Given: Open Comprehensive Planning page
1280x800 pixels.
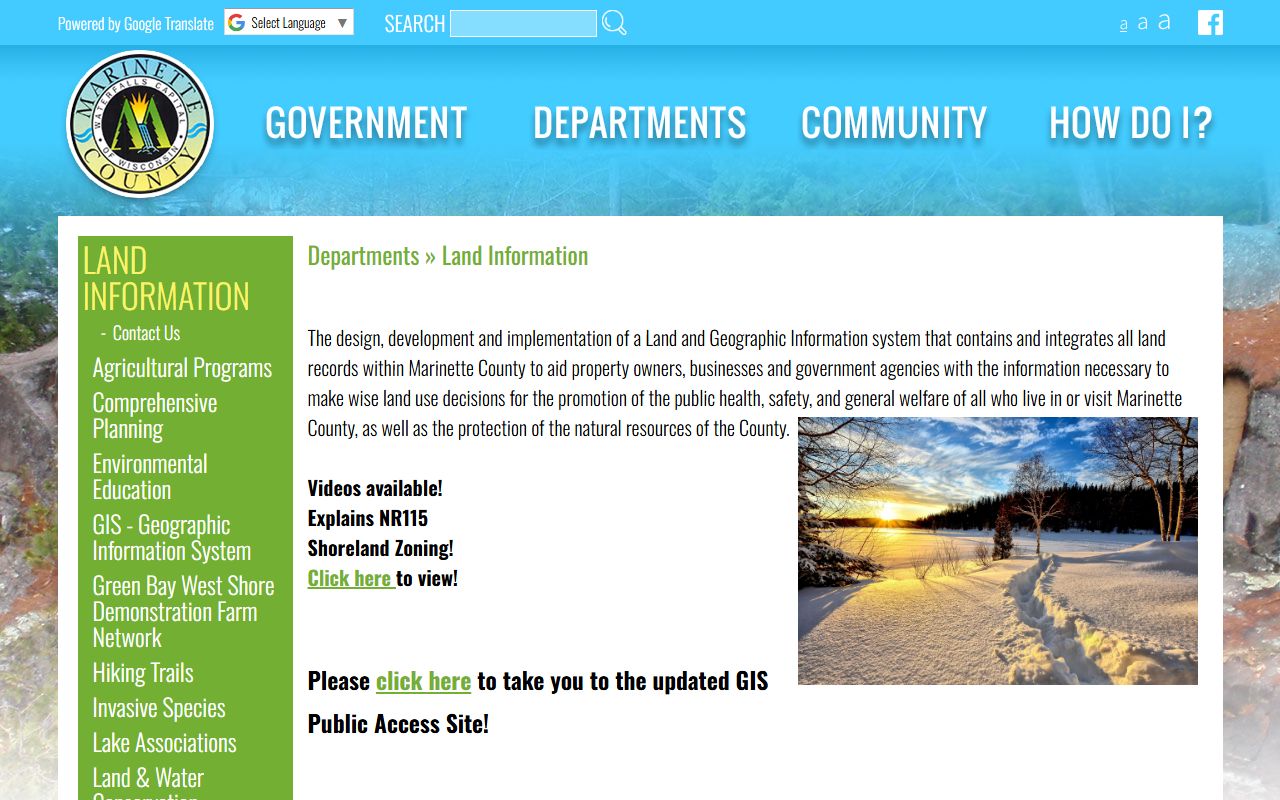Looking at the screenshot, I should pos(155,416).
